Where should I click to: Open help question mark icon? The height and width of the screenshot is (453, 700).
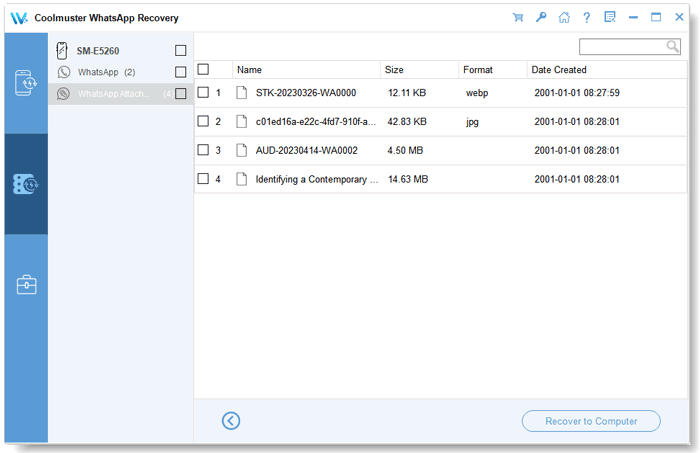(x=587, y=17)
